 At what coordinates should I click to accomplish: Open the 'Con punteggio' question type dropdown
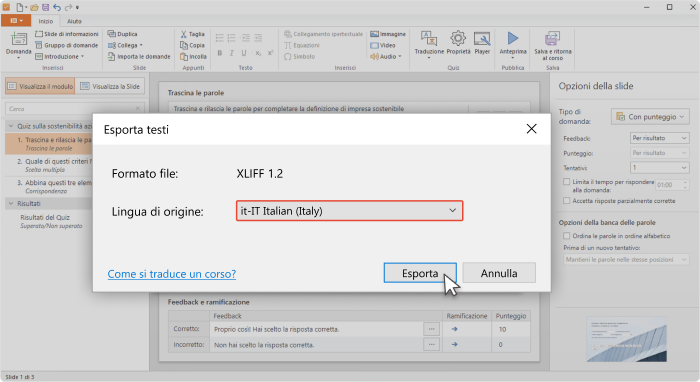pos(650,116)
